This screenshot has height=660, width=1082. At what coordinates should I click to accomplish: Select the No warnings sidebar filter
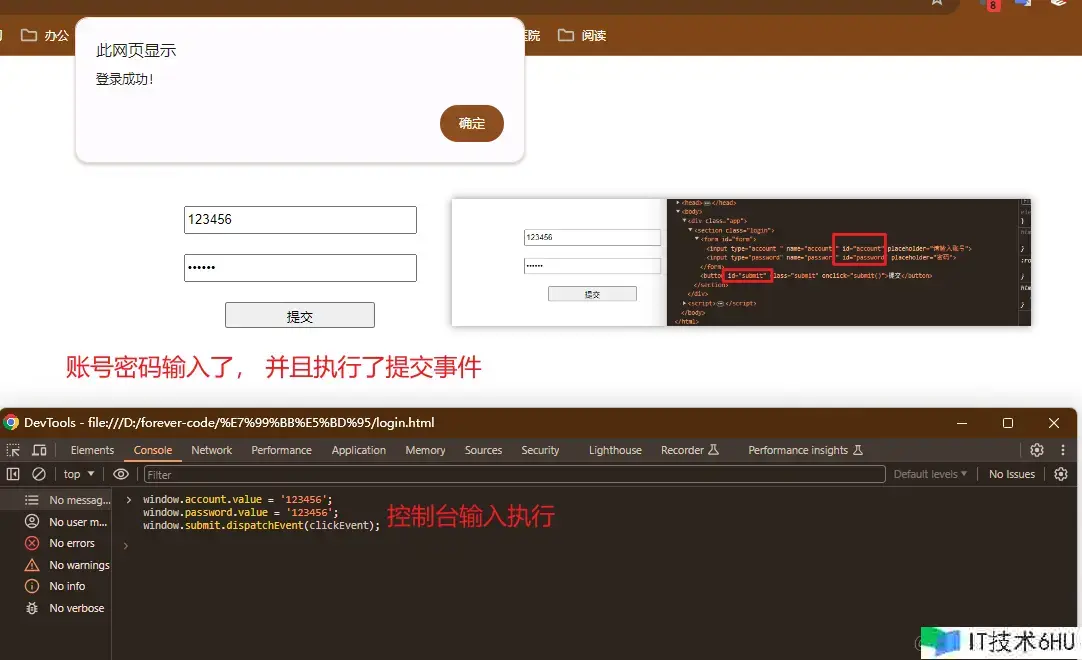[x=56, y=565]
